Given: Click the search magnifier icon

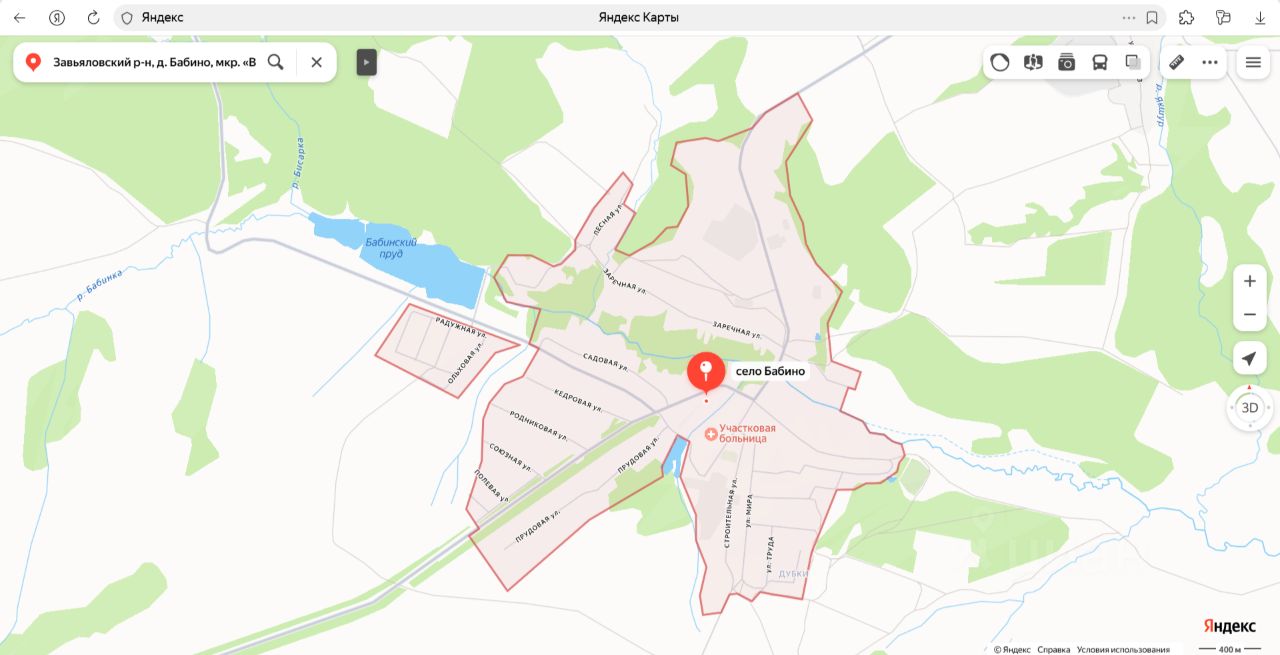Looking at the screenshot, I should [276, 62].
